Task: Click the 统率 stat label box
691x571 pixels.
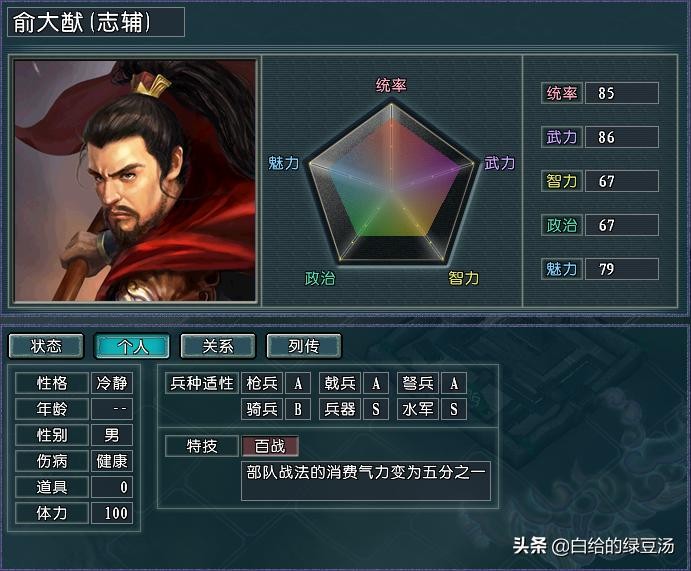Action: coord(562,93)
